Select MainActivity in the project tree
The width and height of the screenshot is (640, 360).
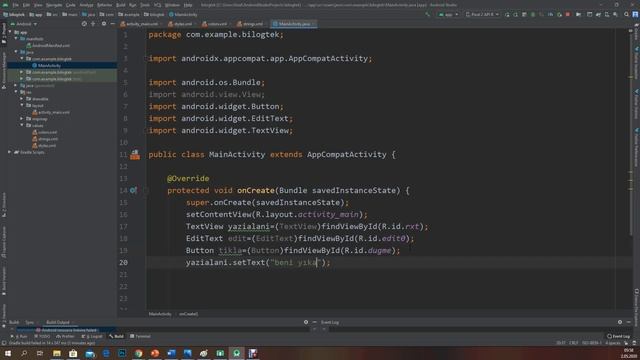click(49, 65)
